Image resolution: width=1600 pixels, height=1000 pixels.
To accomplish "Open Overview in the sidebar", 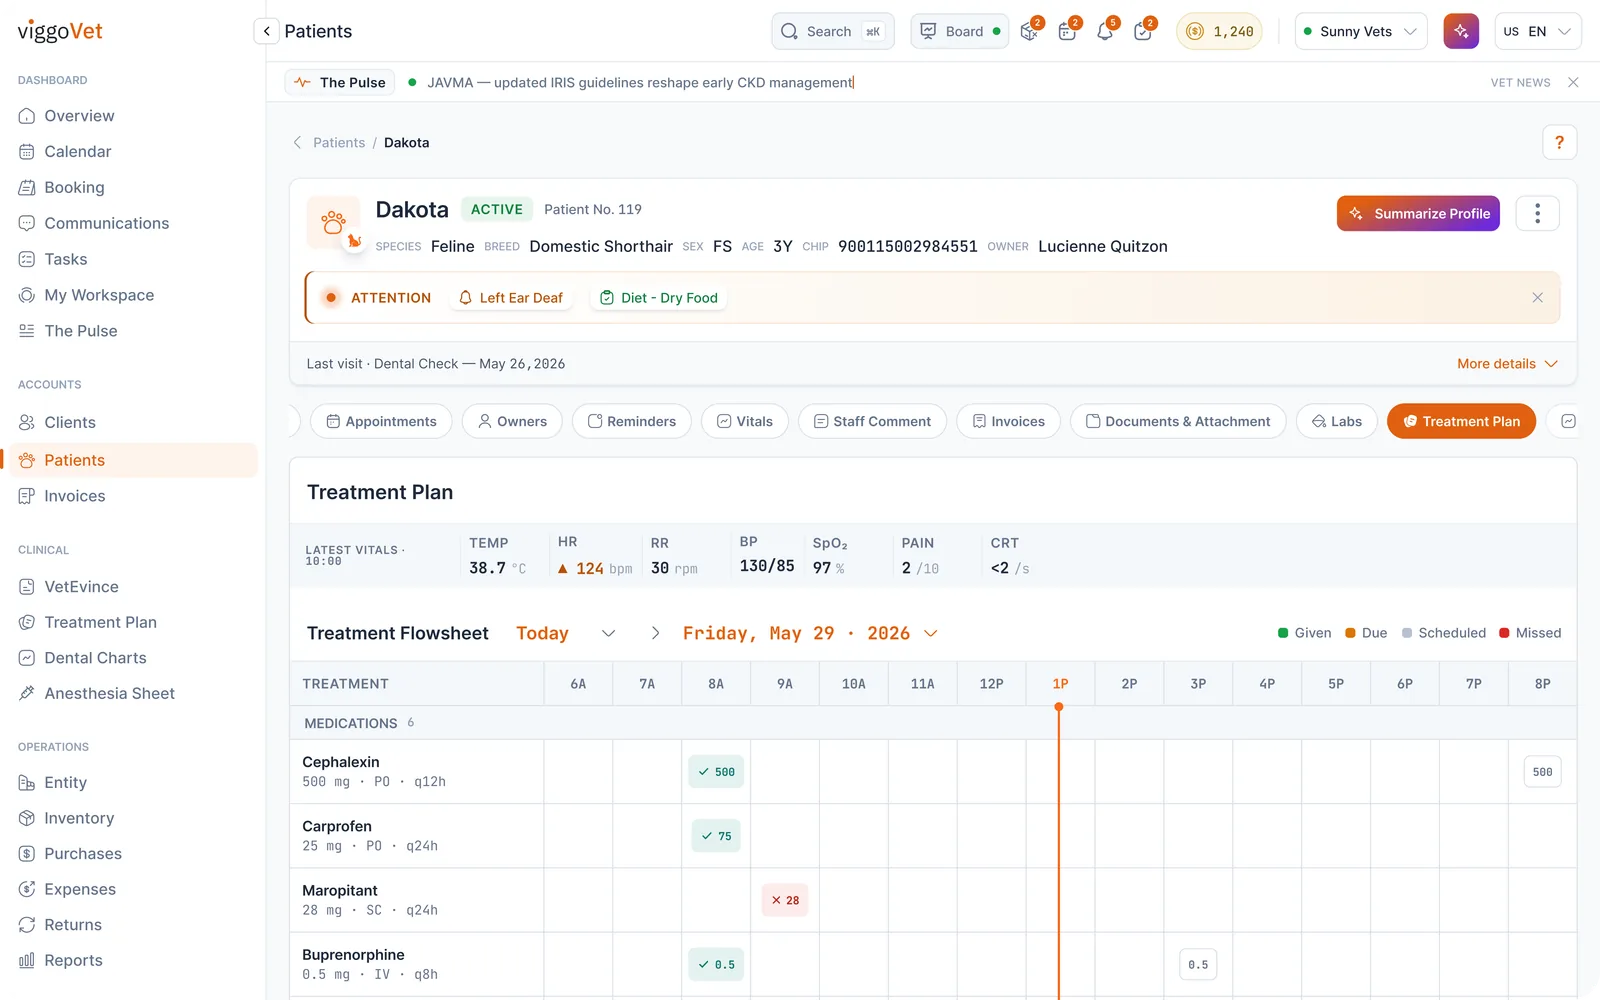I will pos(80,116).
